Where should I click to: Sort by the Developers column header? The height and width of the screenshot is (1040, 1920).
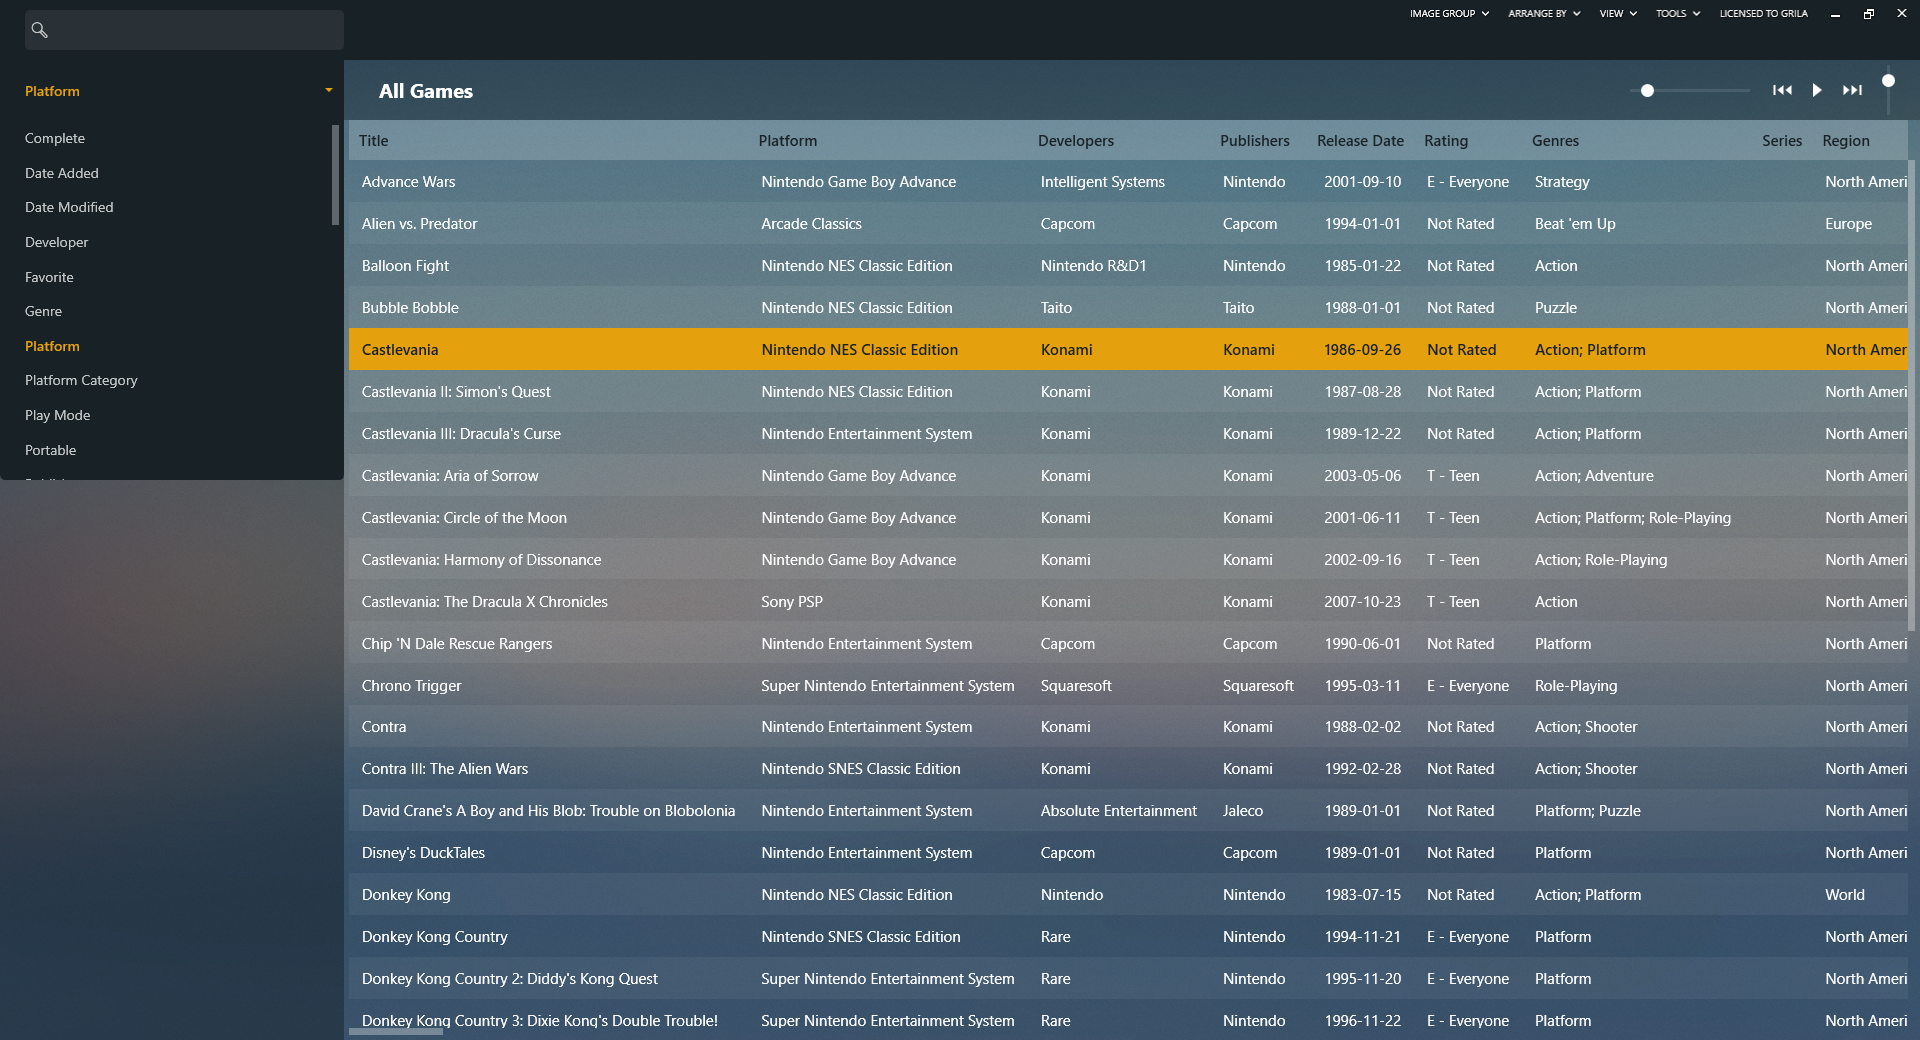(1075, 140)
